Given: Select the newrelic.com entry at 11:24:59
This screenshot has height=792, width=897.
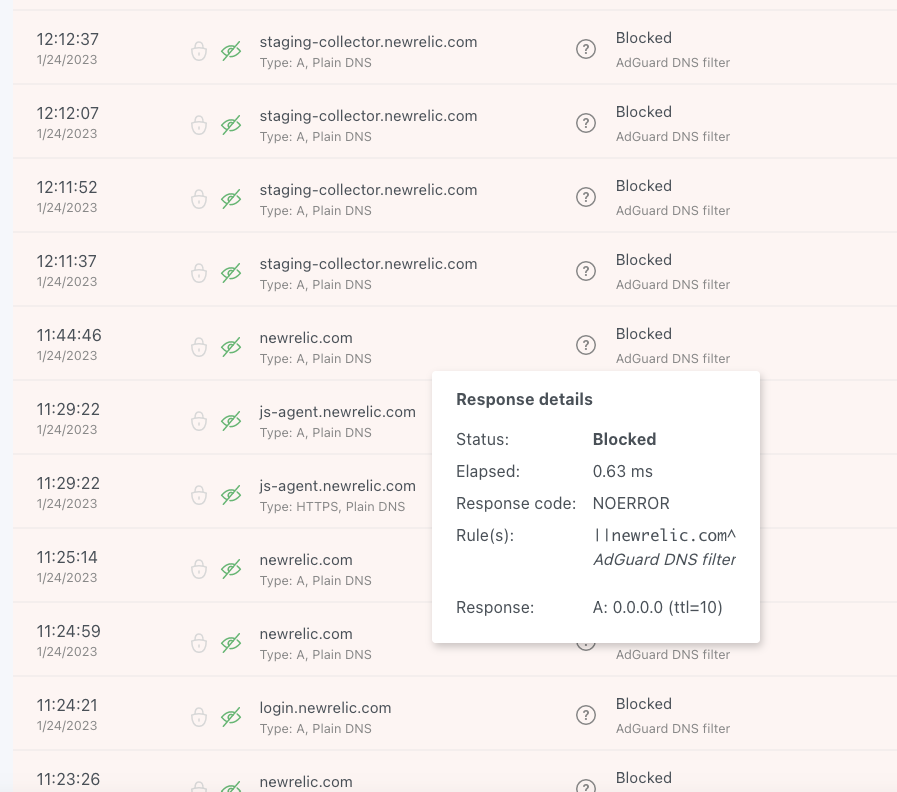Looking at the screenshot, I should tap(306, 633).
